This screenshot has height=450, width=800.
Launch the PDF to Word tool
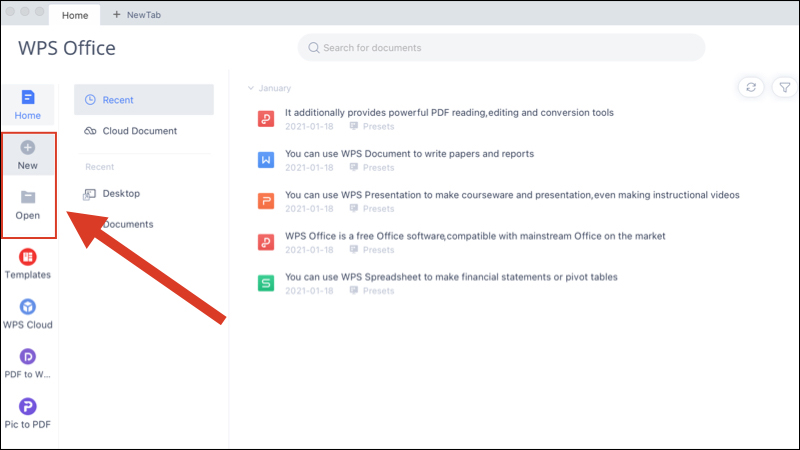28,363
